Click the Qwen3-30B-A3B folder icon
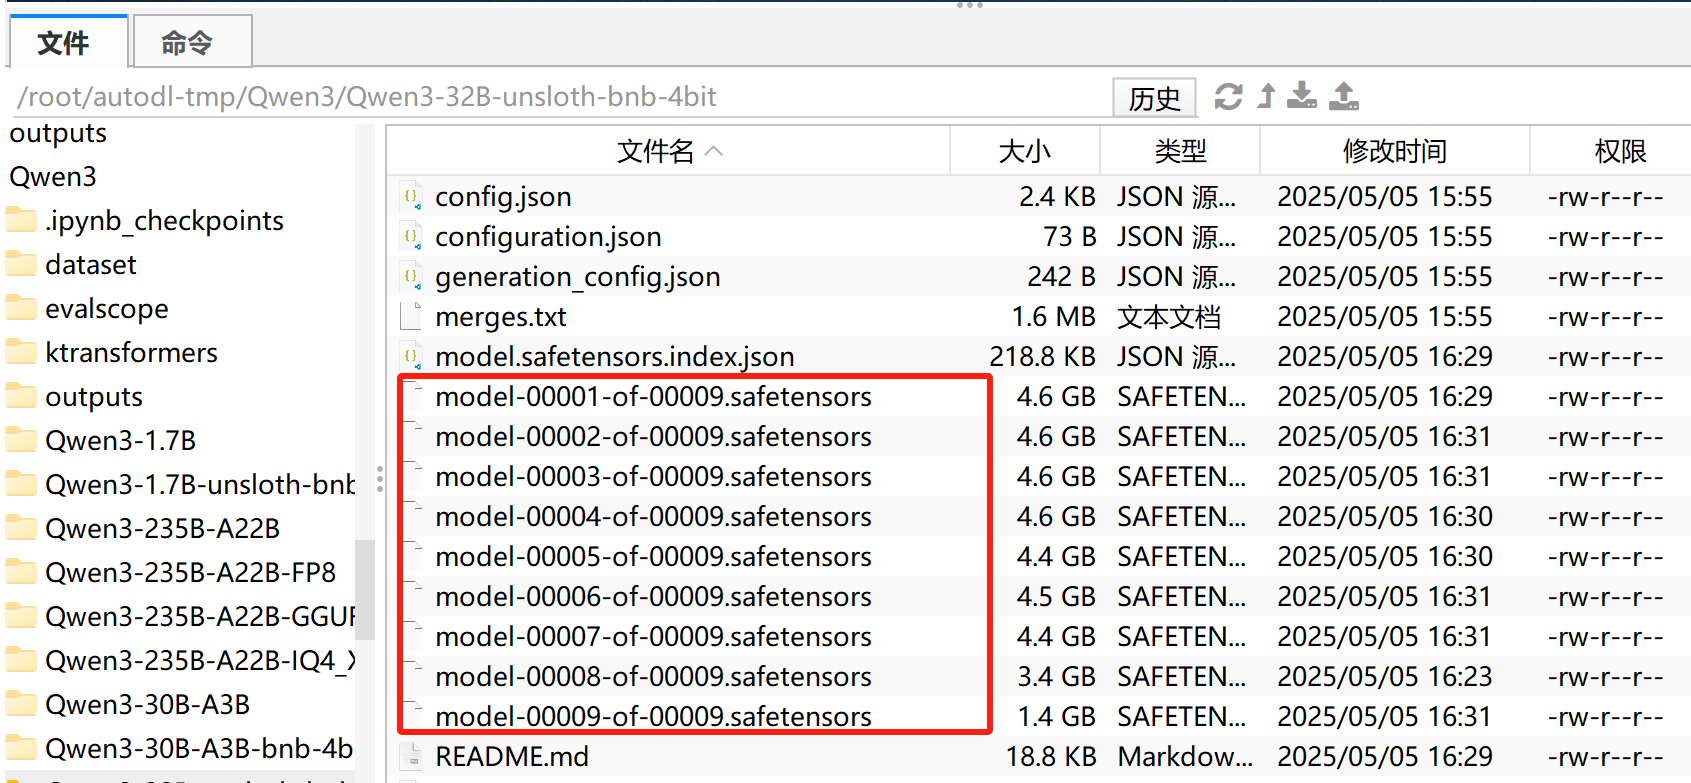Image resolution: width=1691 pixels, height=783 pixels. click(x=21, y=704)
